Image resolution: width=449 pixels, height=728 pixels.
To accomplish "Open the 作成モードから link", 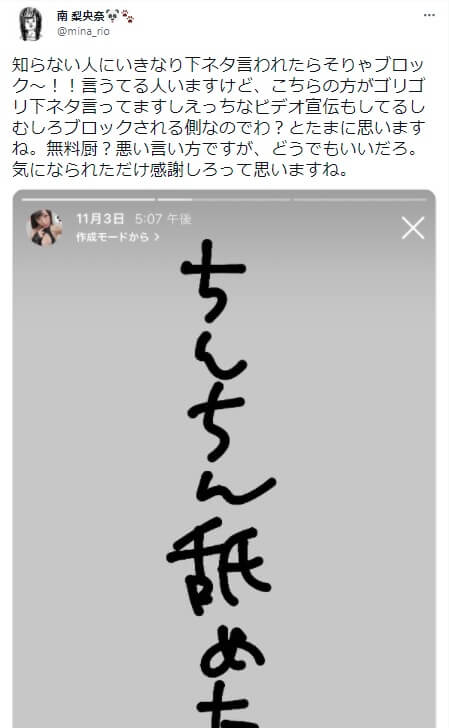I will coord(117,237).
